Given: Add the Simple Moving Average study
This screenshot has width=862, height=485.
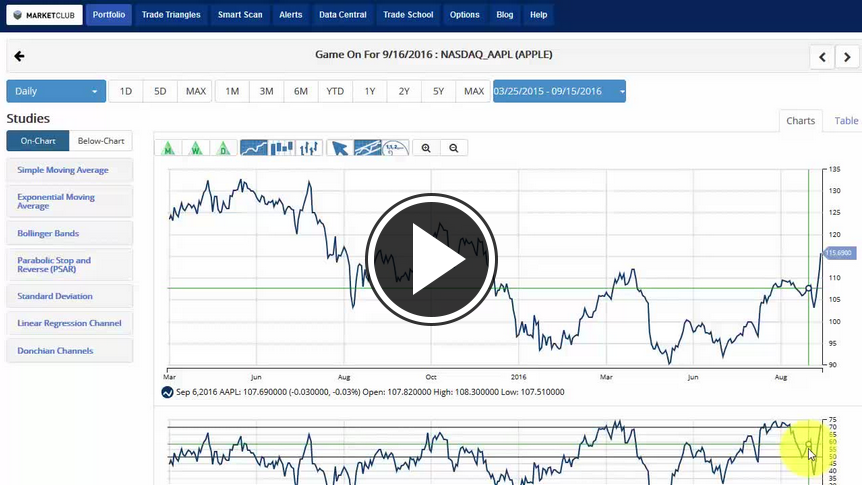Looking at the screenshot, I should (x=69, y=170).
